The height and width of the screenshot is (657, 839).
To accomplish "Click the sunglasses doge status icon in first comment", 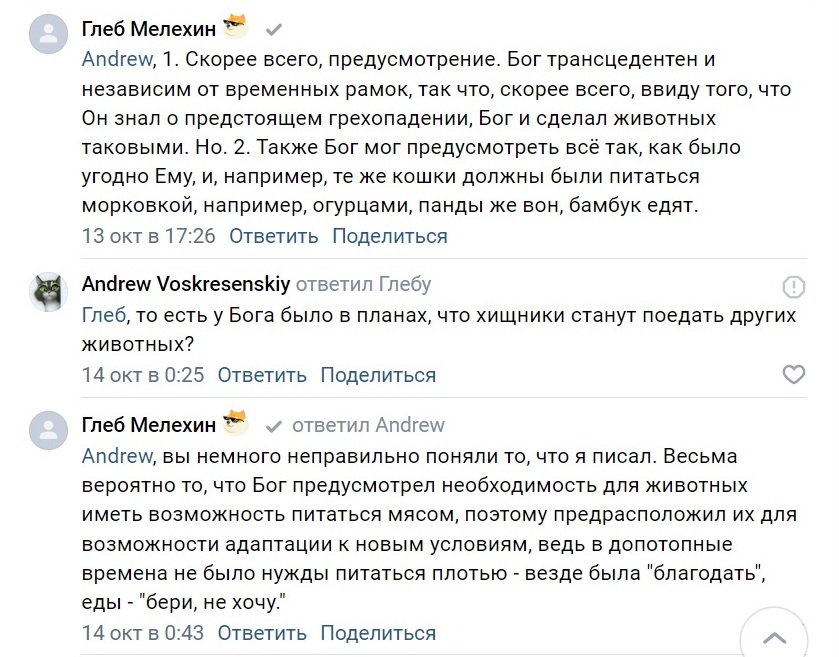I will tap(235, 27).
